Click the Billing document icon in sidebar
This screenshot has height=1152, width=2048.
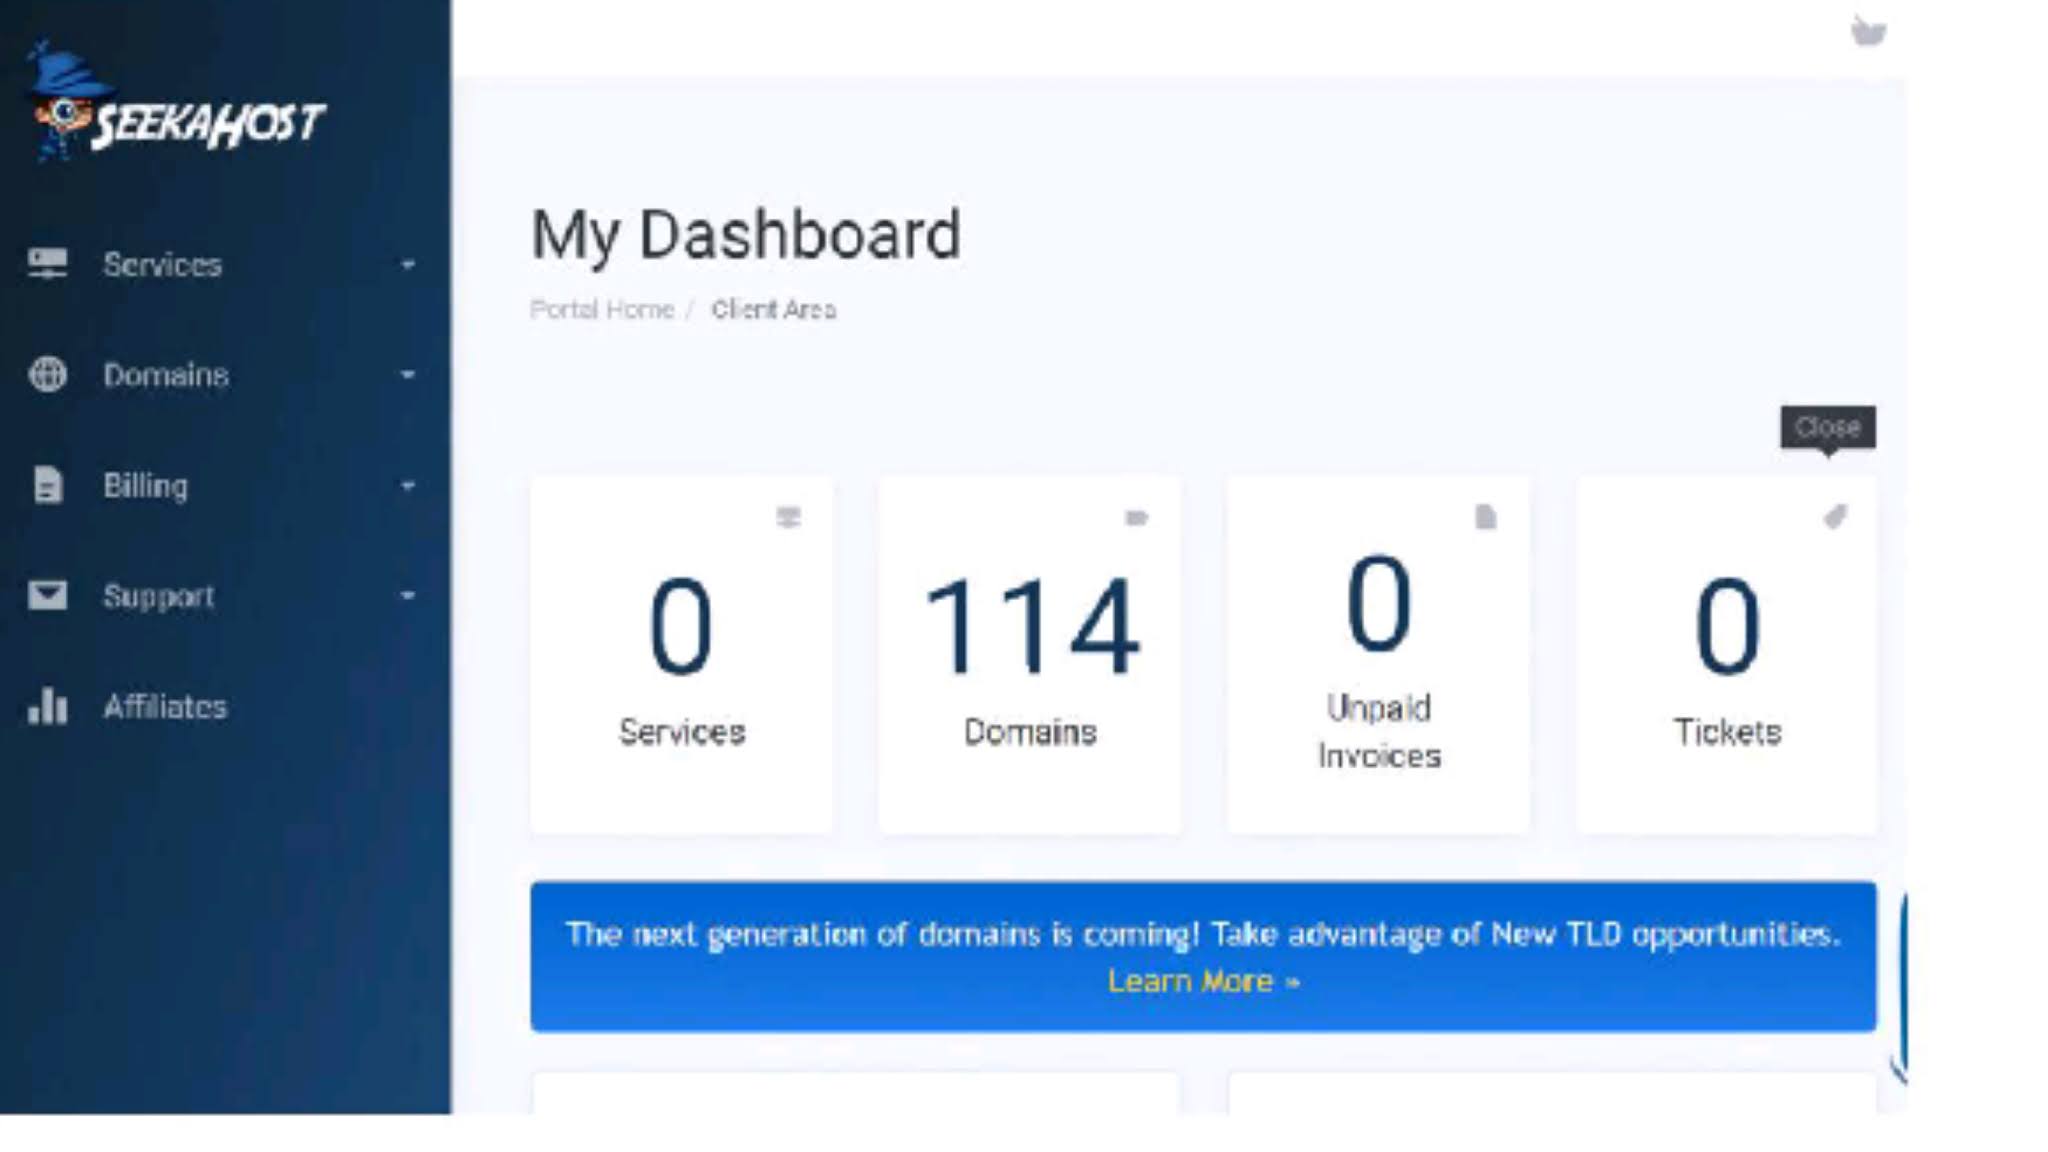[47, 485]
